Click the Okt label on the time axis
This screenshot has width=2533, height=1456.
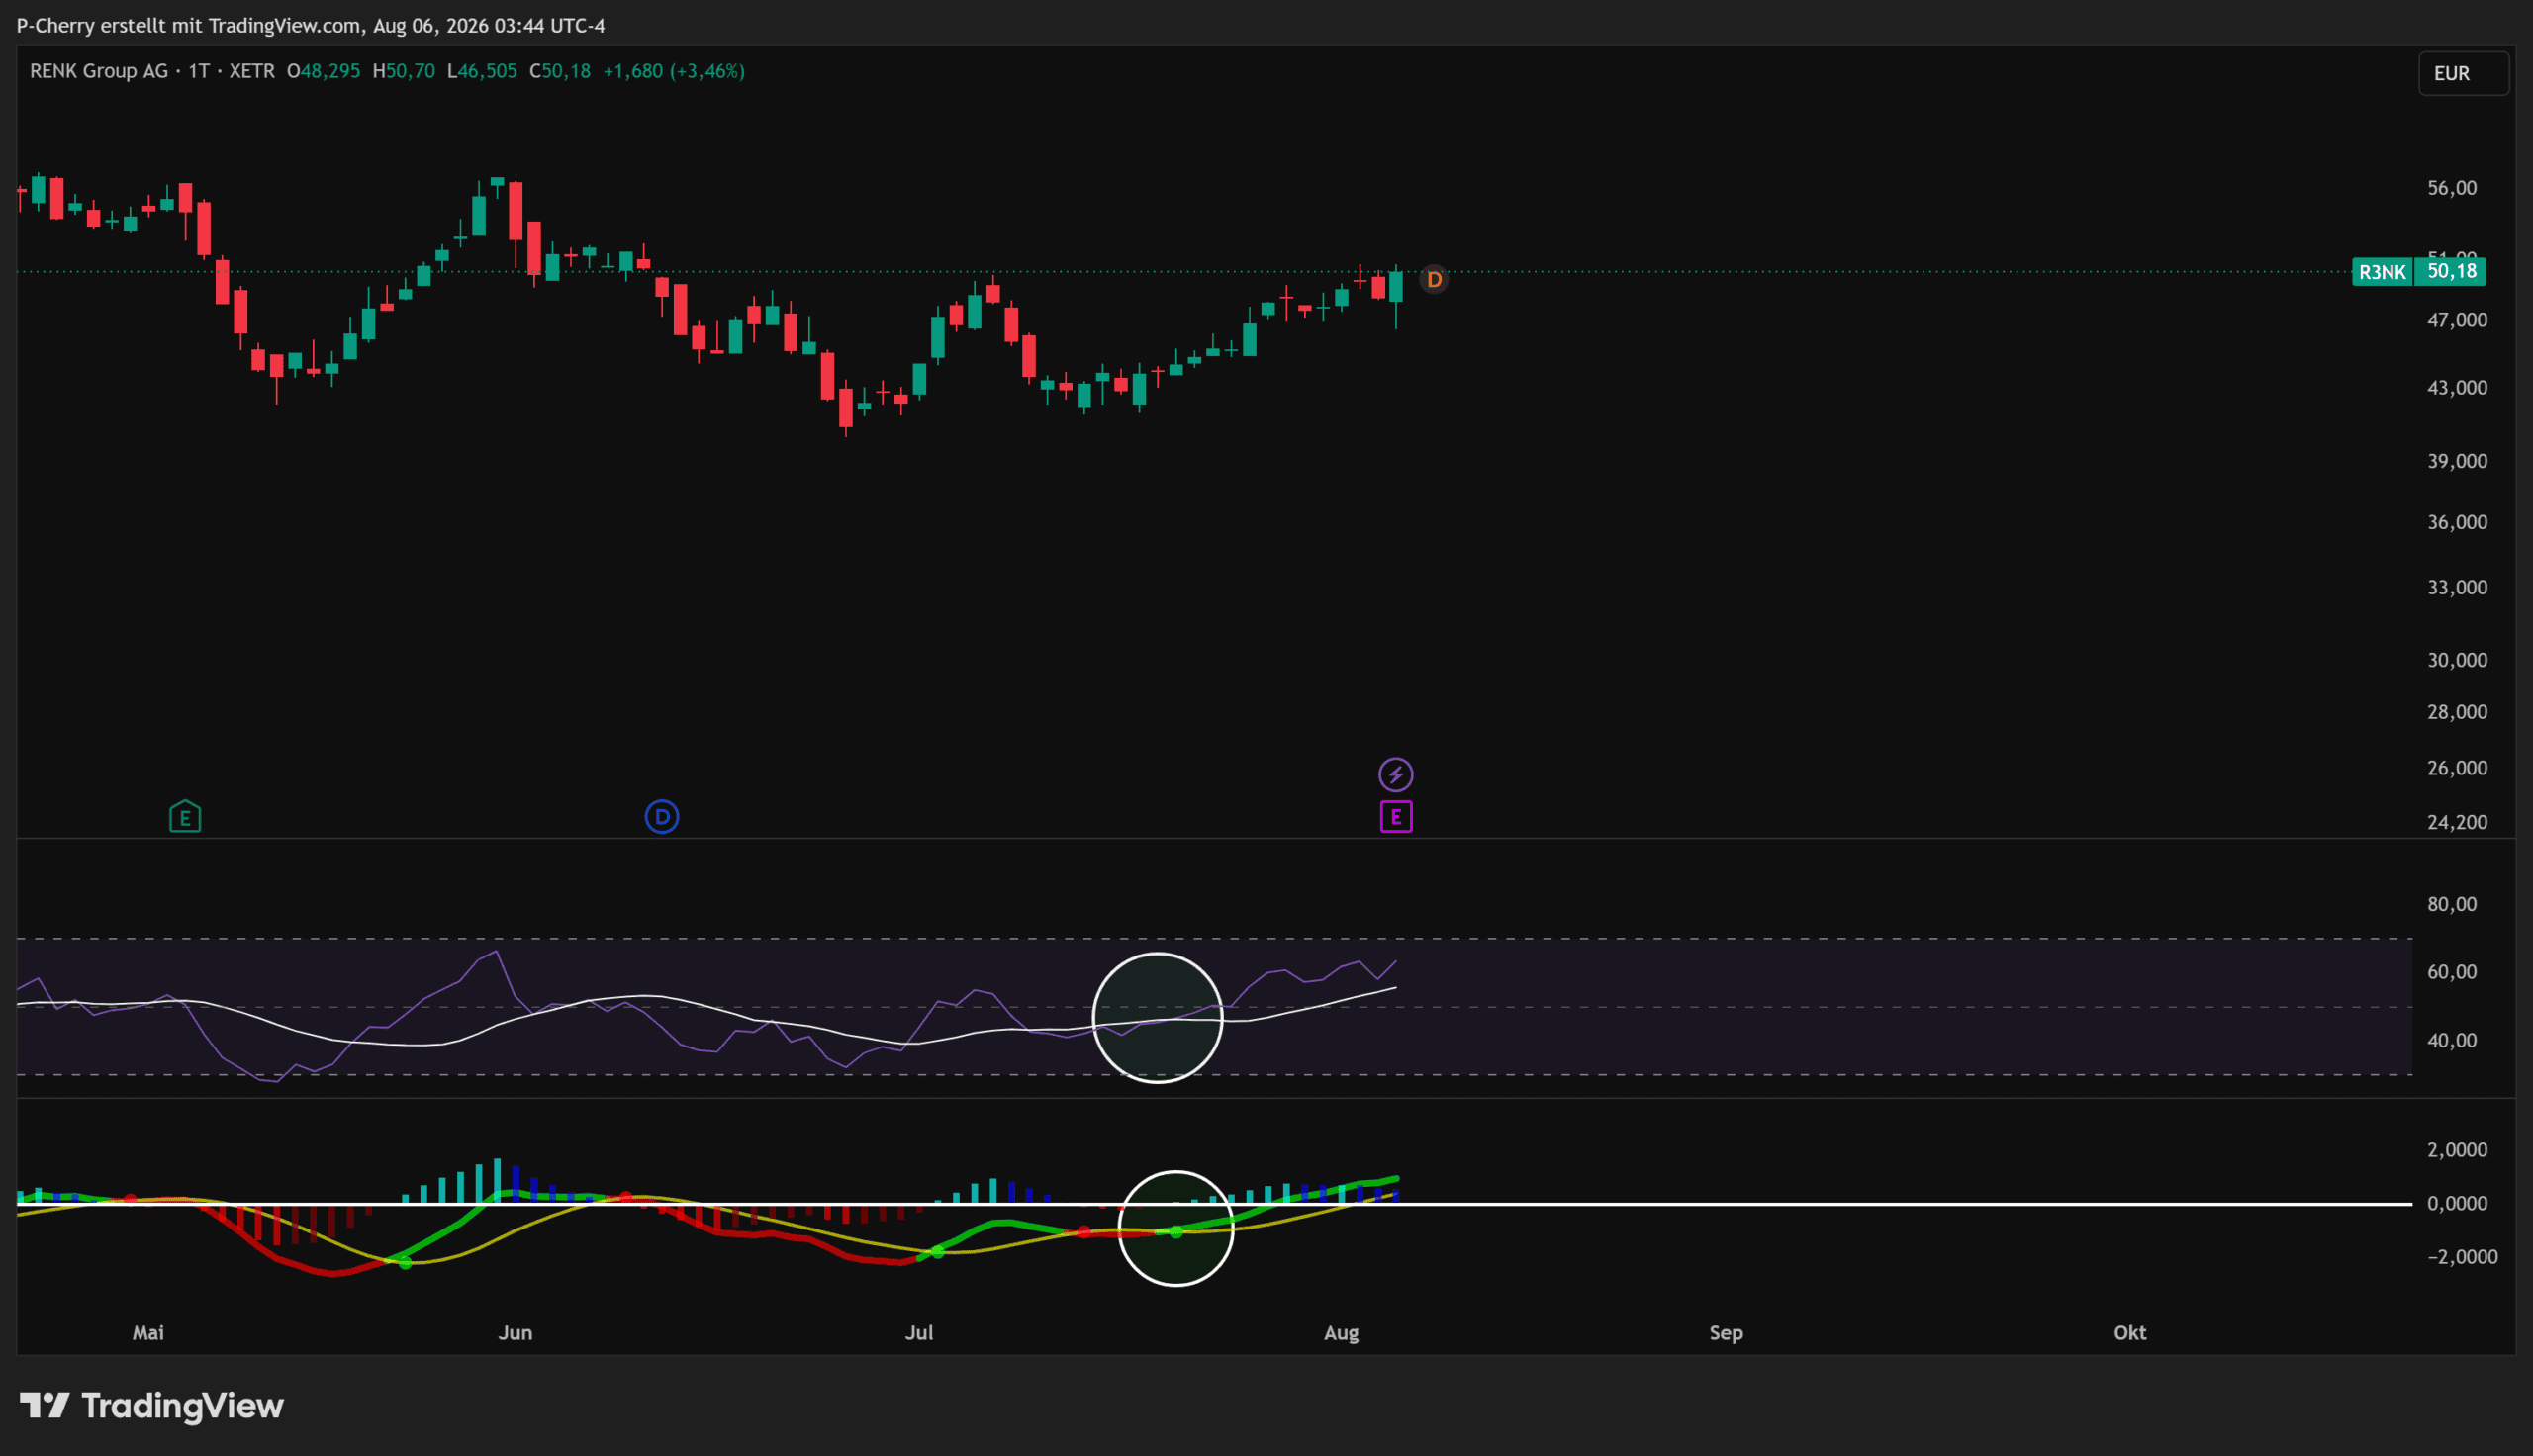click(2130, 1333)
